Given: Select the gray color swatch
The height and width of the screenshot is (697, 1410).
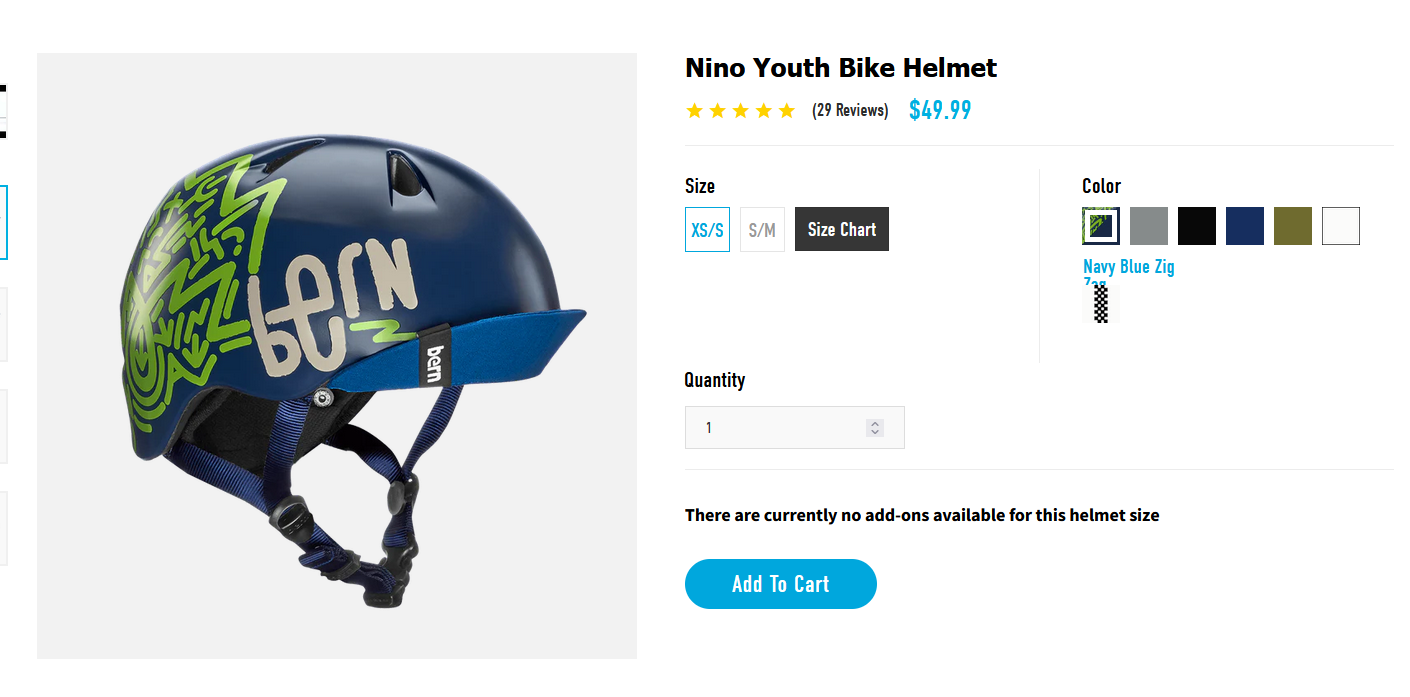Looking at the screenshot, I should pyautogui.click(x=1148, y=225).
